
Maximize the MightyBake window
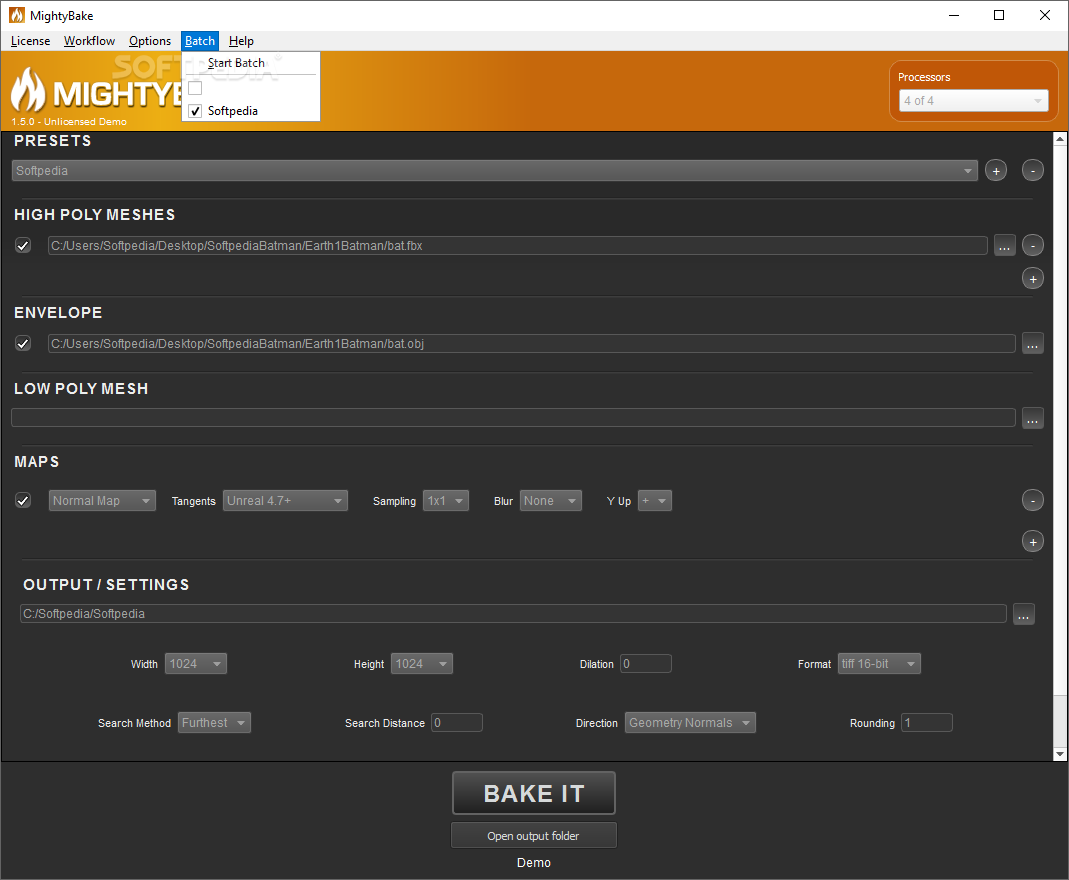pyautogui.click(x=999, y=15)
